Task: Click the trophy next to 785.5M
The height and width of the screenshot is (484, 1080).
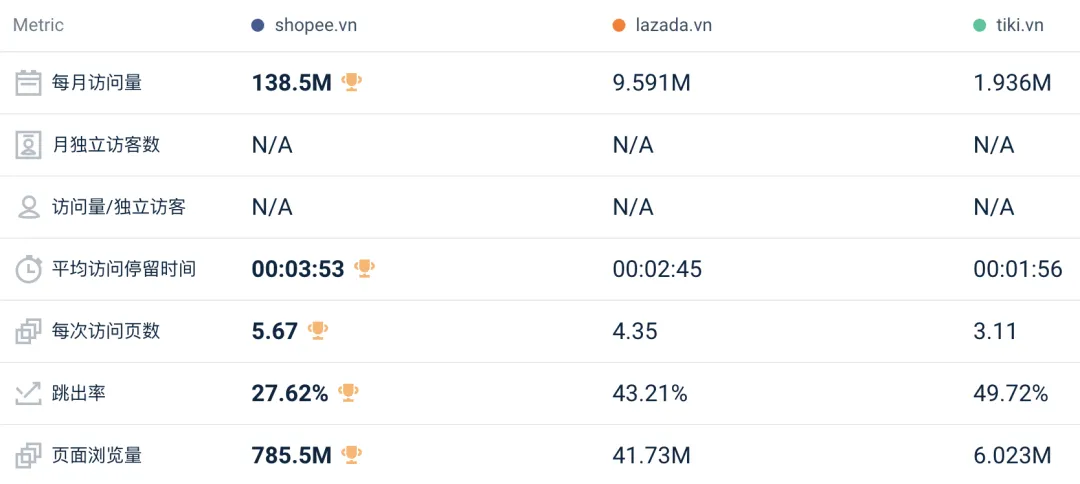Action: [x=351, y=454]
